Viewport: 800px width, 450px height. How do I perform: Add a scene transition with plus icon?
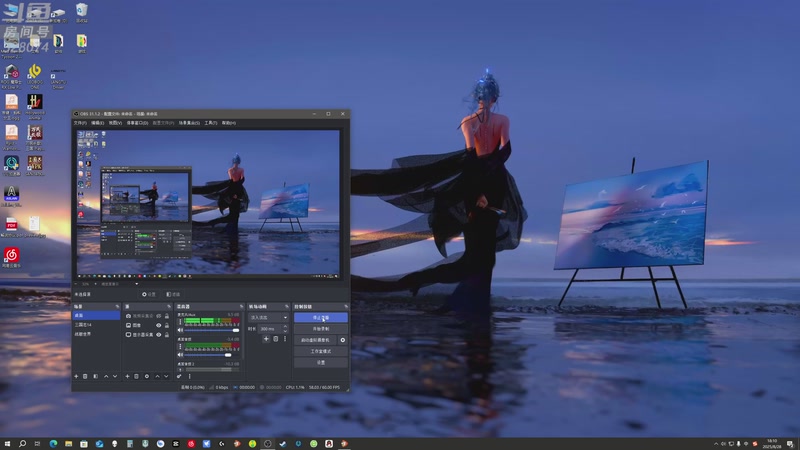click(x=266, y=339)
